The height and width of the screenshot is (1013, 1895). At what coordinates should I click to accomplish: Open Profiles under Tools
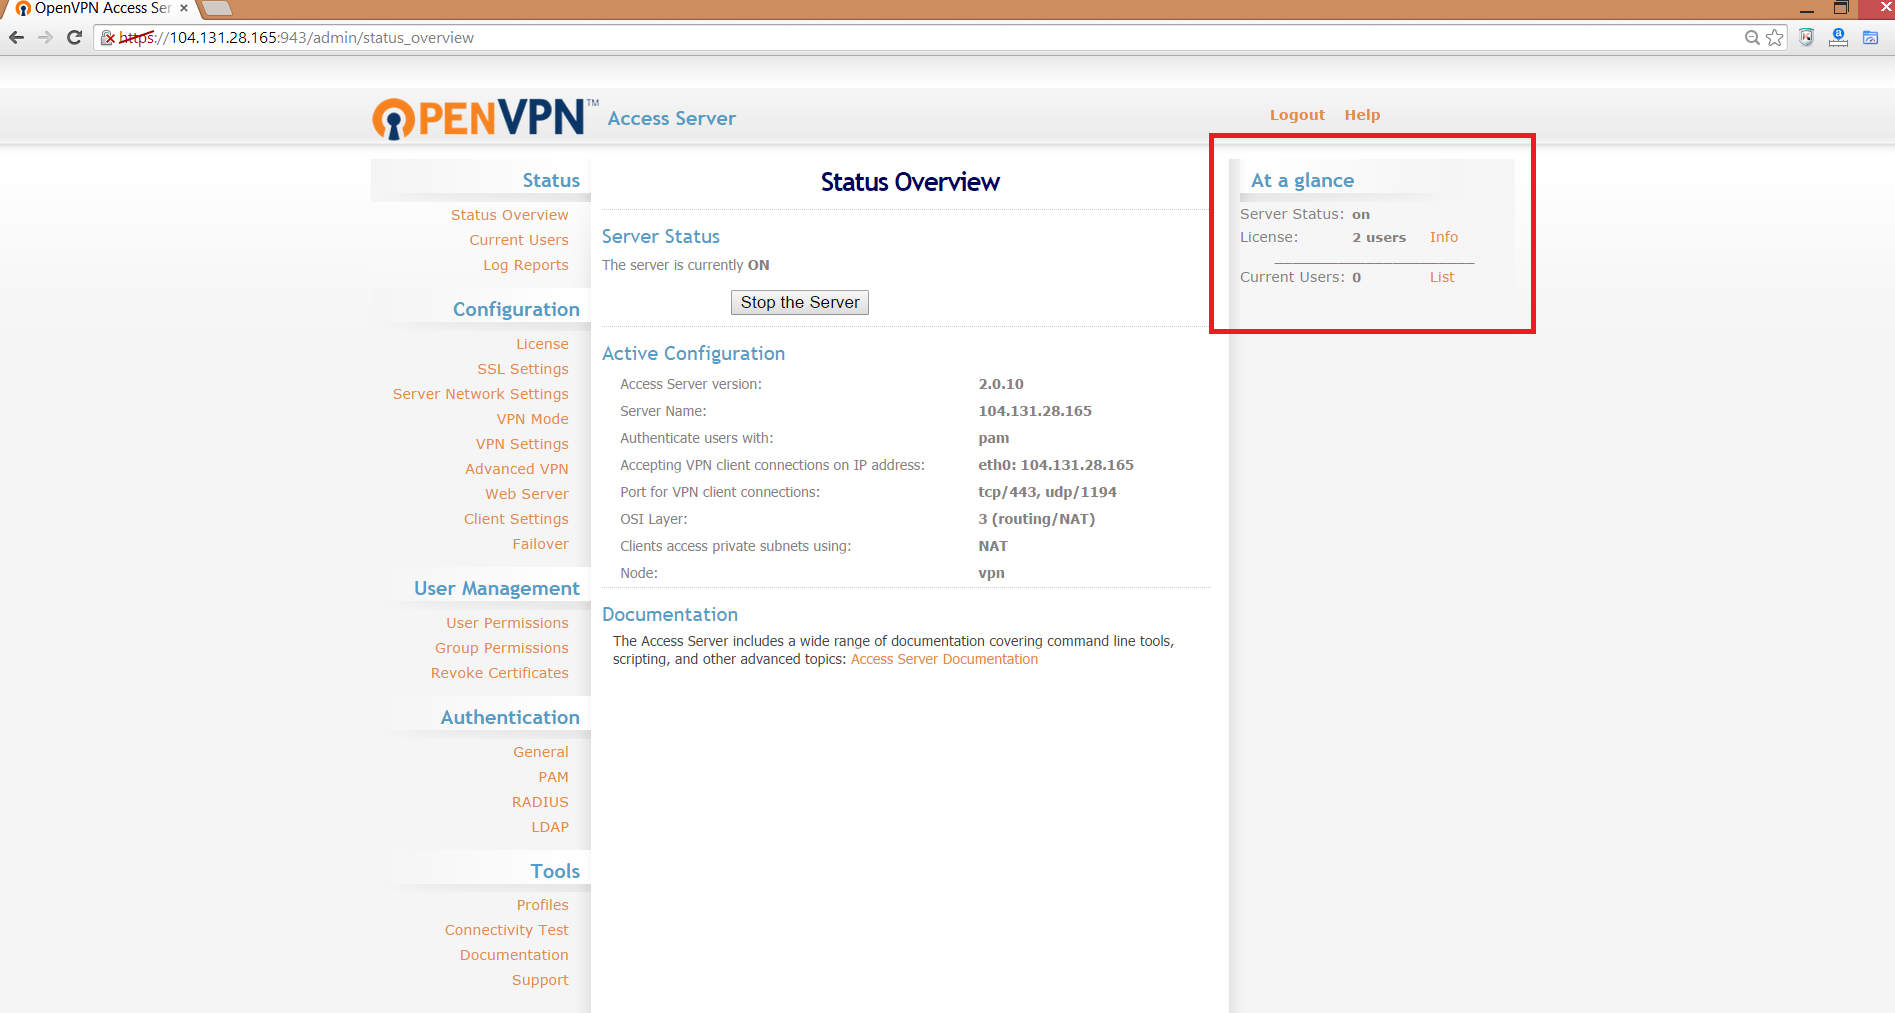[543, 905]
